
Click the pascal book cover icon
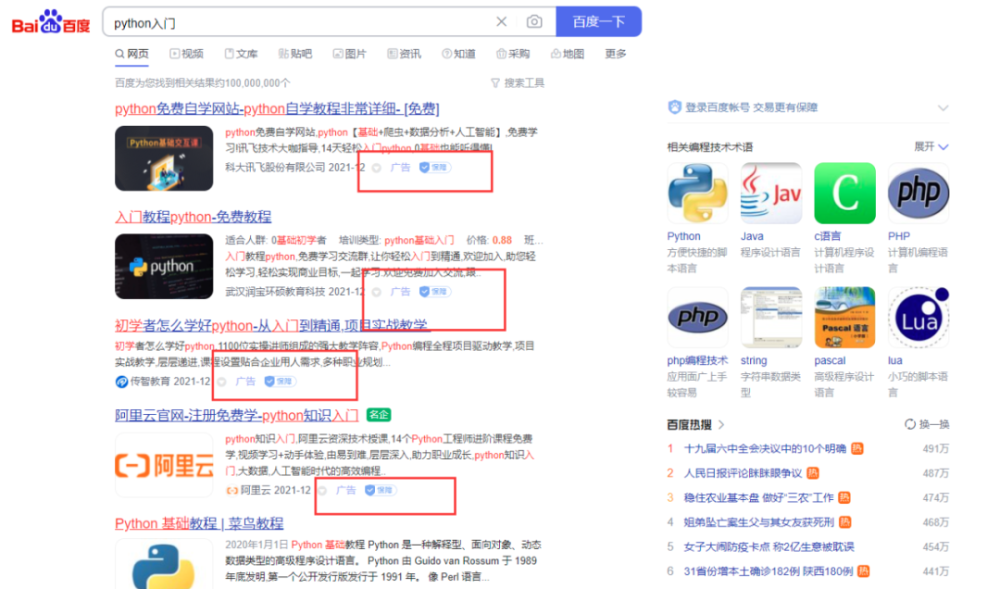pos(845,317)
